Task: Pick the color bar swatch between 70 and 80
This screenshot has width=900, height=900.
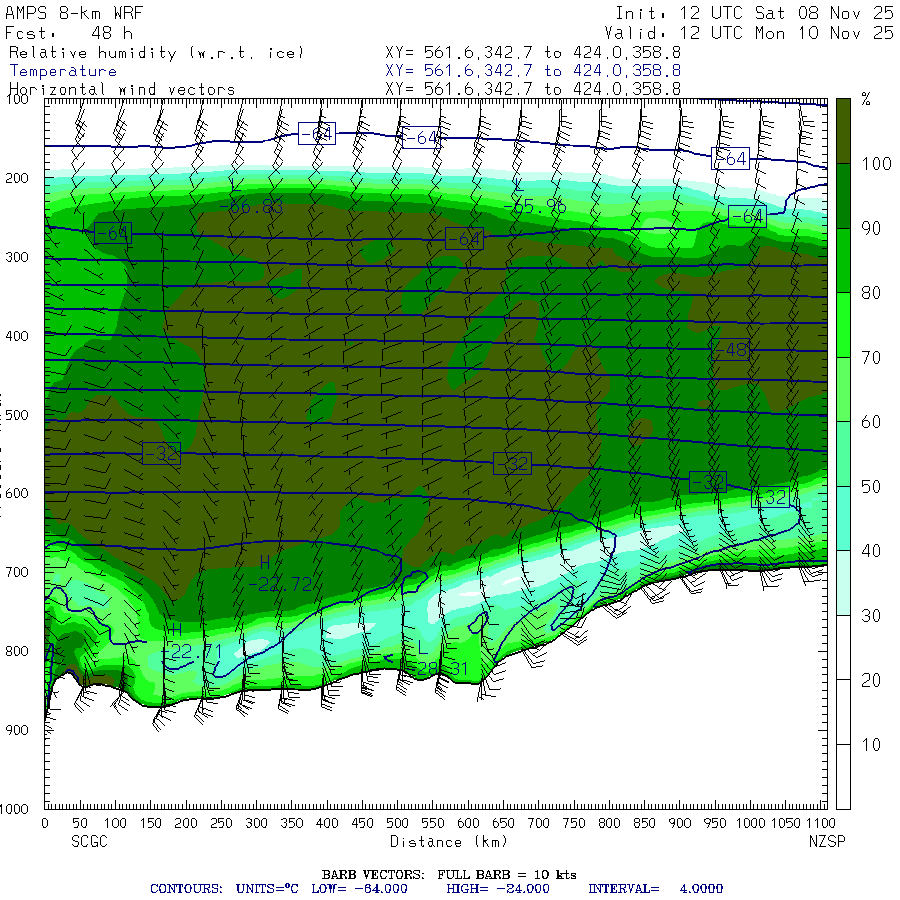Action: pyautogui.click(x=843, y=325)
